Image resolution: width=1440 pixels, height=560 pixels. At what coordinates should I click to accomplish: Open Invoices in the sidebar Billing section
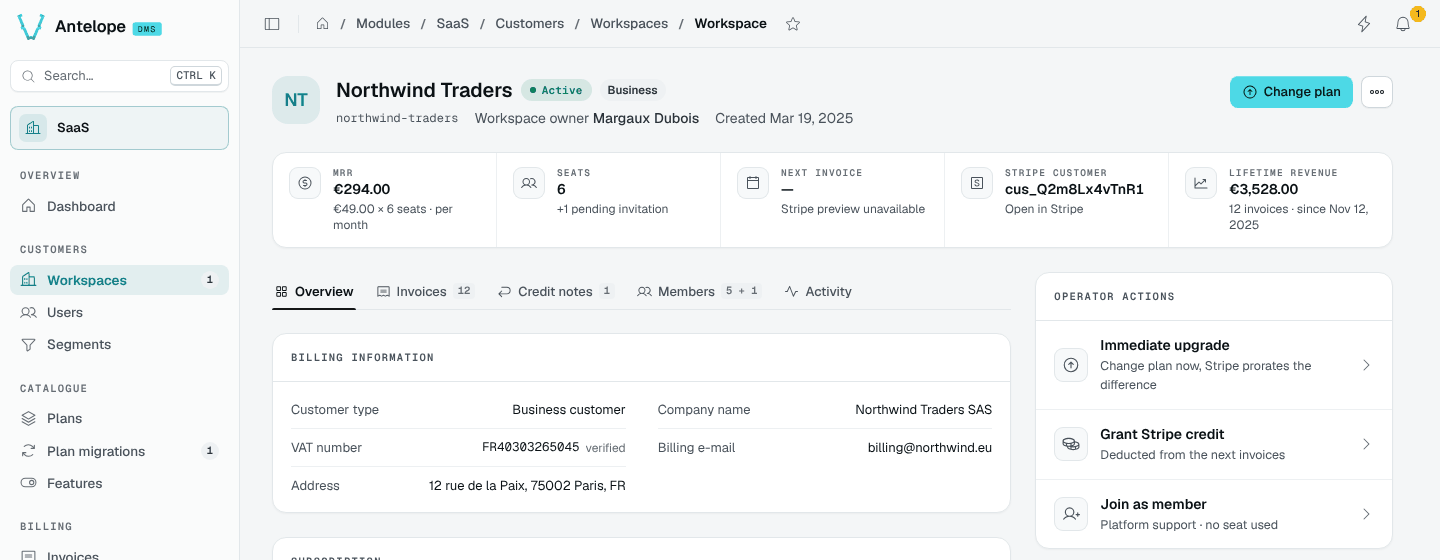(x=119, y=555)
